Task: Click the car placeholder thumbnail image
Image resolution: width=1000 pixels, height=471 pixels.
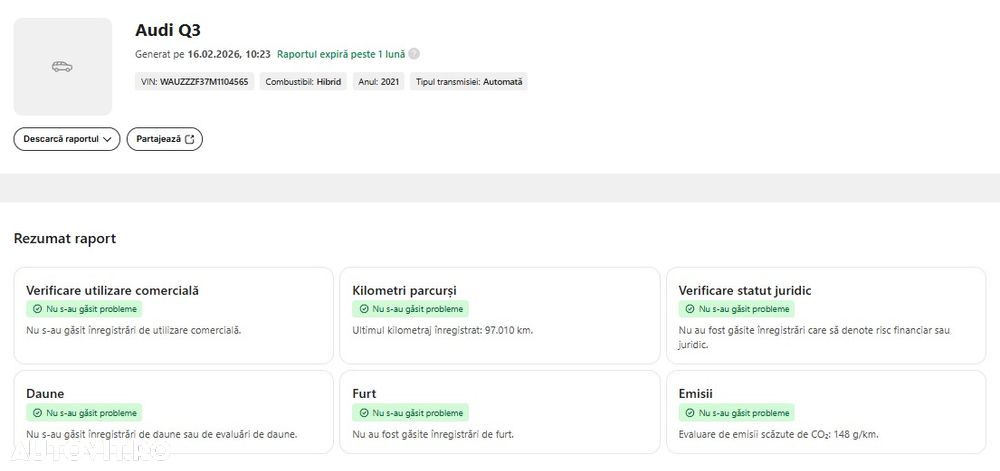Action: click(x=62, y=66)
